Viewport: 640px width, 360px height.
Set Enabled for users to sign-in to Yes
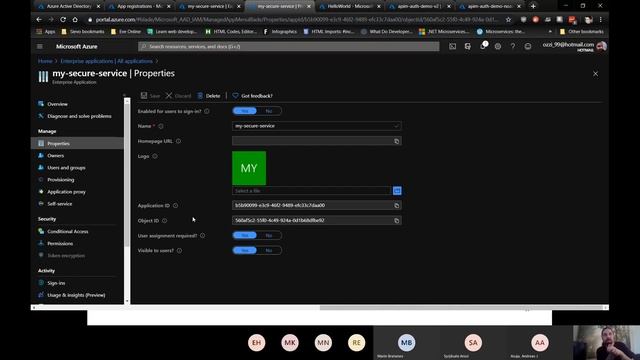tap(244, 111)
